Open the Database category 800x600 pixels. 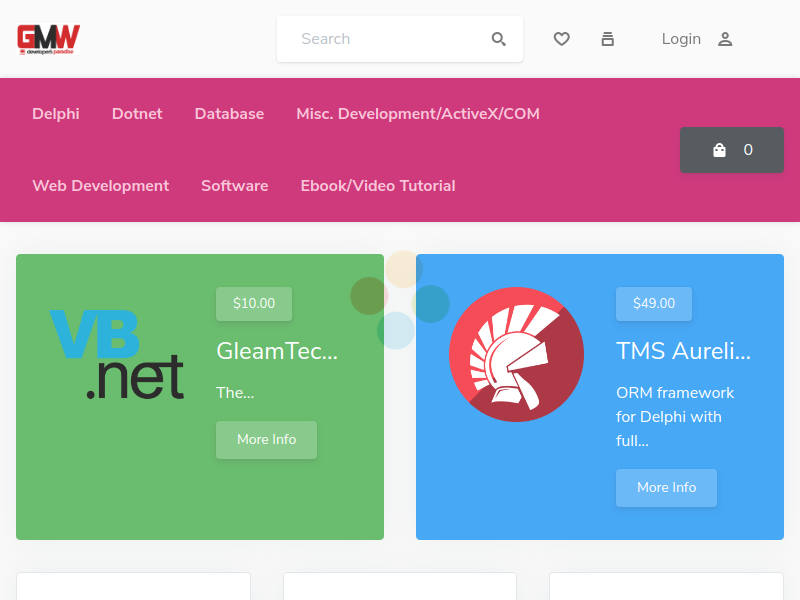click(229, 114)
